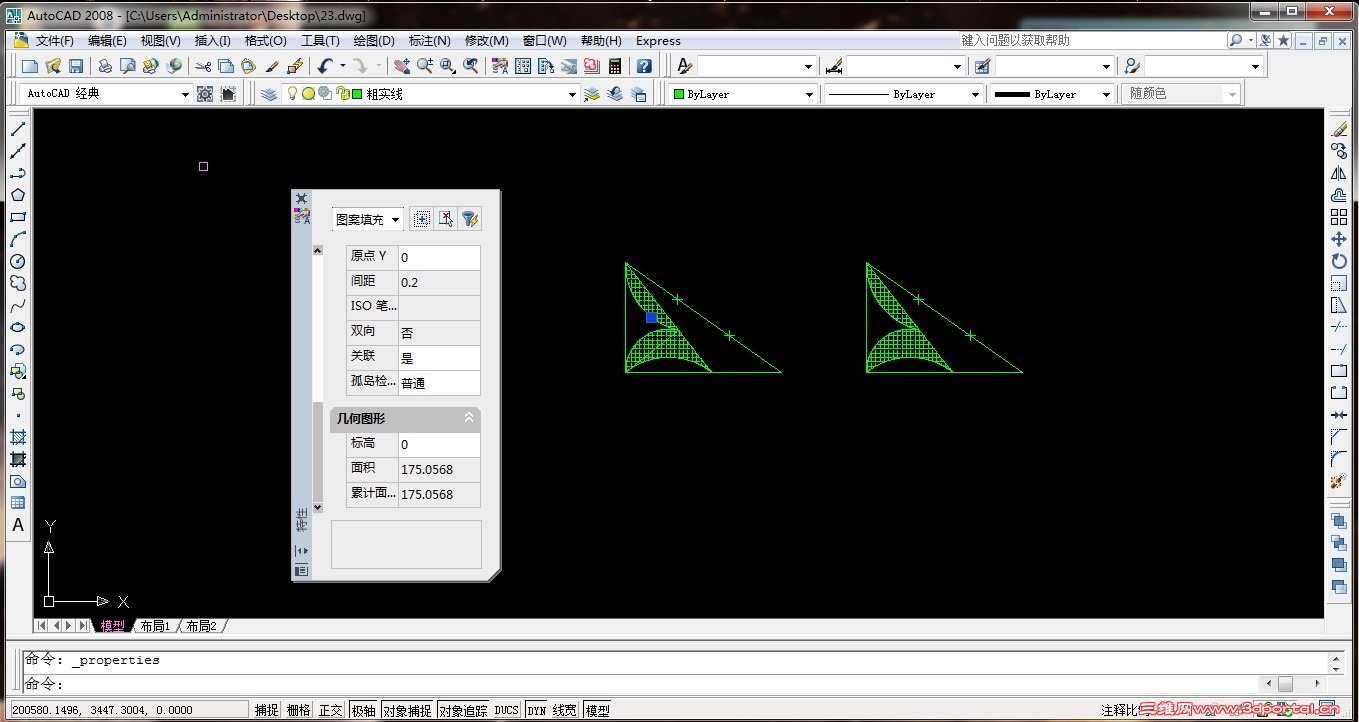Click the 标高 value field
Screen dimensions: 1359x722
(439, 445)
